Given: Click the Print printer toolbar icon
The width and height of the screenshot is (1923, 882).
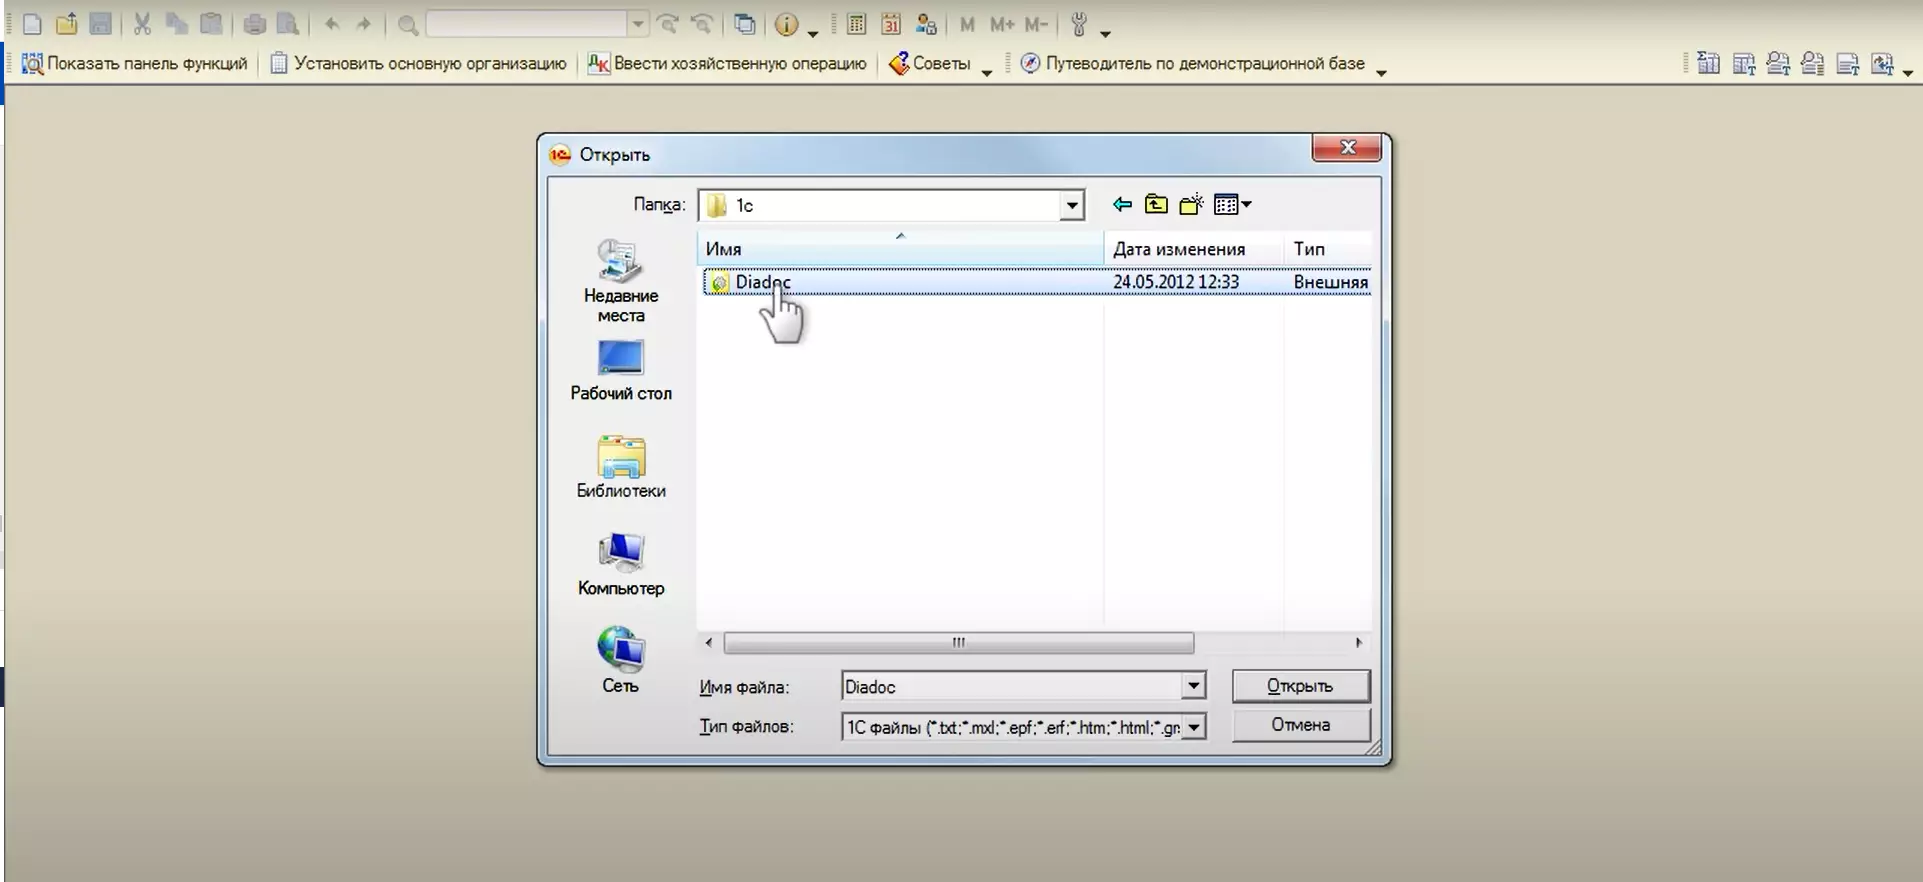Looking at the screenshot, I should tap(255, 24).
